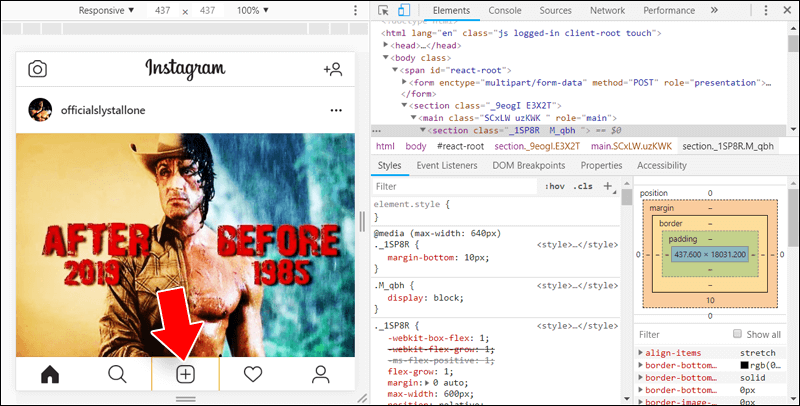Open the Properties pane tab
800x406 pixels.
(x=601, y=165)
